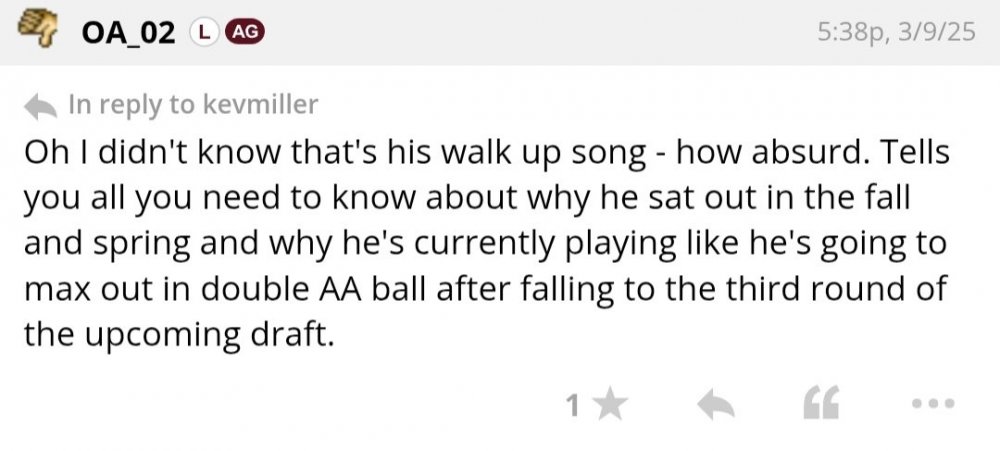This screenshot has width=1000, height=451.
Task: Click the maroon AG badge
Action: click(245, 32)
